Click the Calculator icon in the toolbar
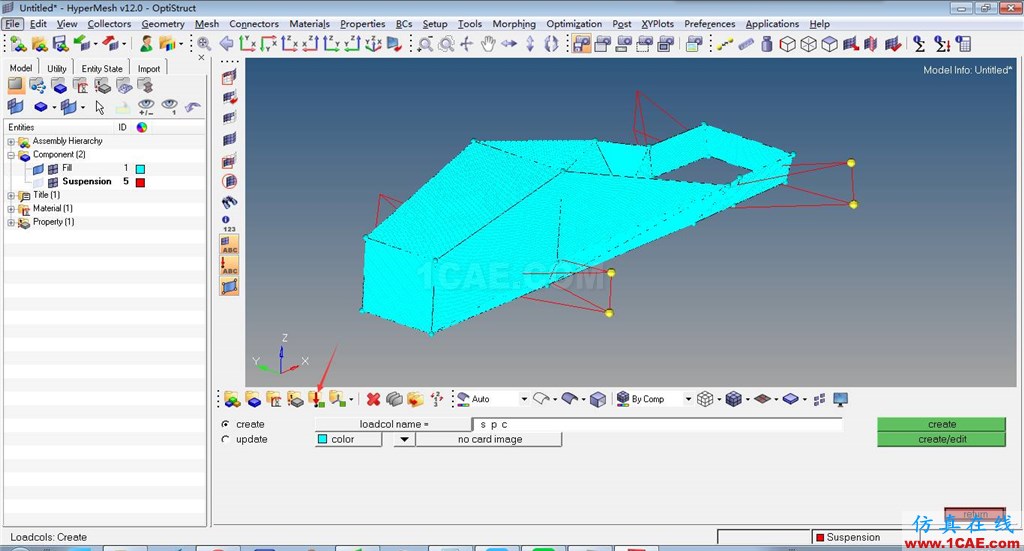The height and width of the screenshot is (551, 1024). (x=963, y=44)
